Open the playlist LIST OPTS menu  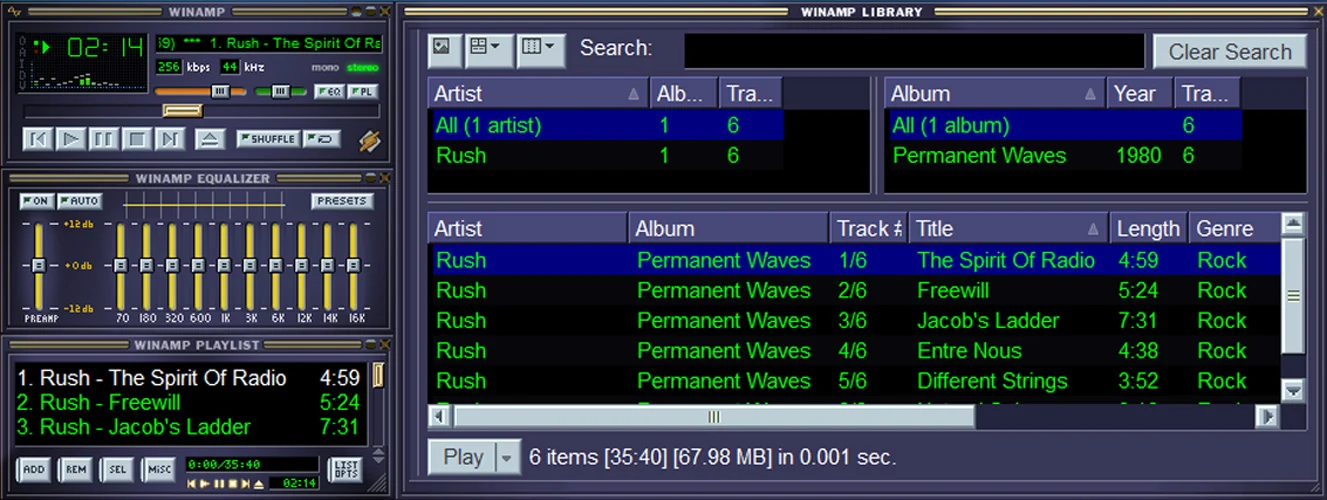345,469
